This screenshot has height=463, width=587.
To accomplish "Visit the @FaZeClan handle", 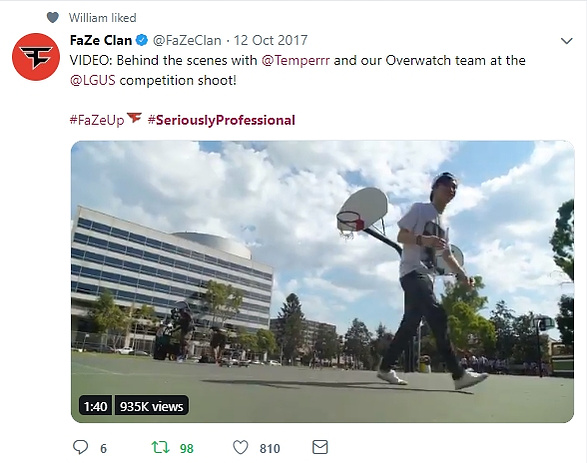I will (x=187, y=40).
